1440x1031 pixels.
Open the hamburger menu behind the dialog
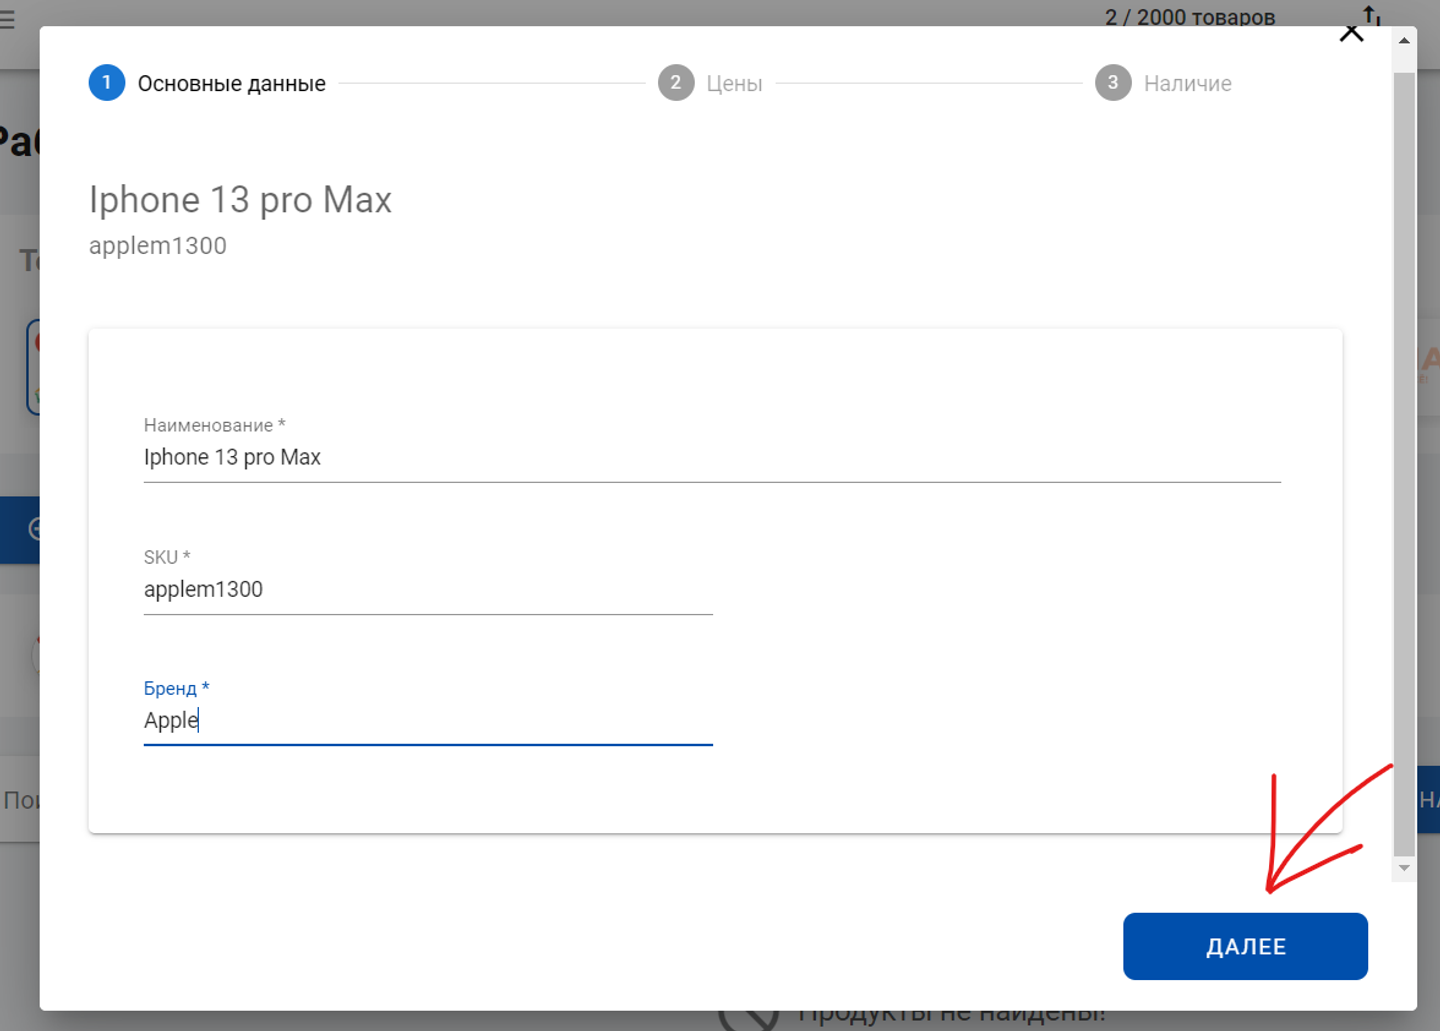pyautogui.click(x=8, y=20)
